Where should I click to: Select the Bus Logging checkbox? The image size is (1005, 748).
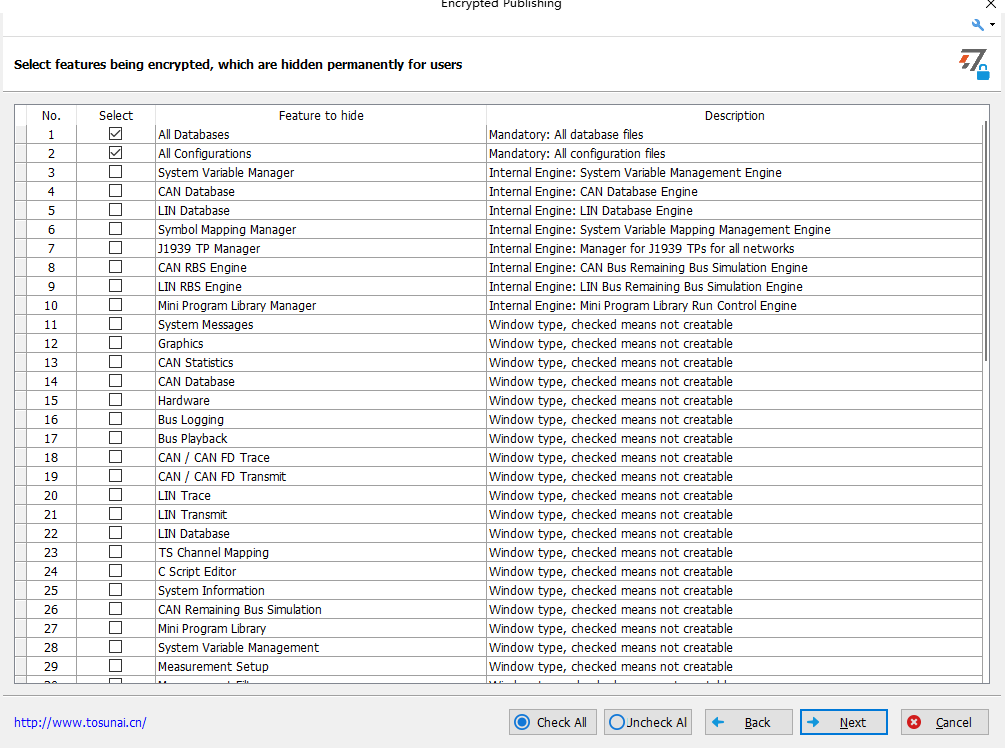click(x=116, y=419)
